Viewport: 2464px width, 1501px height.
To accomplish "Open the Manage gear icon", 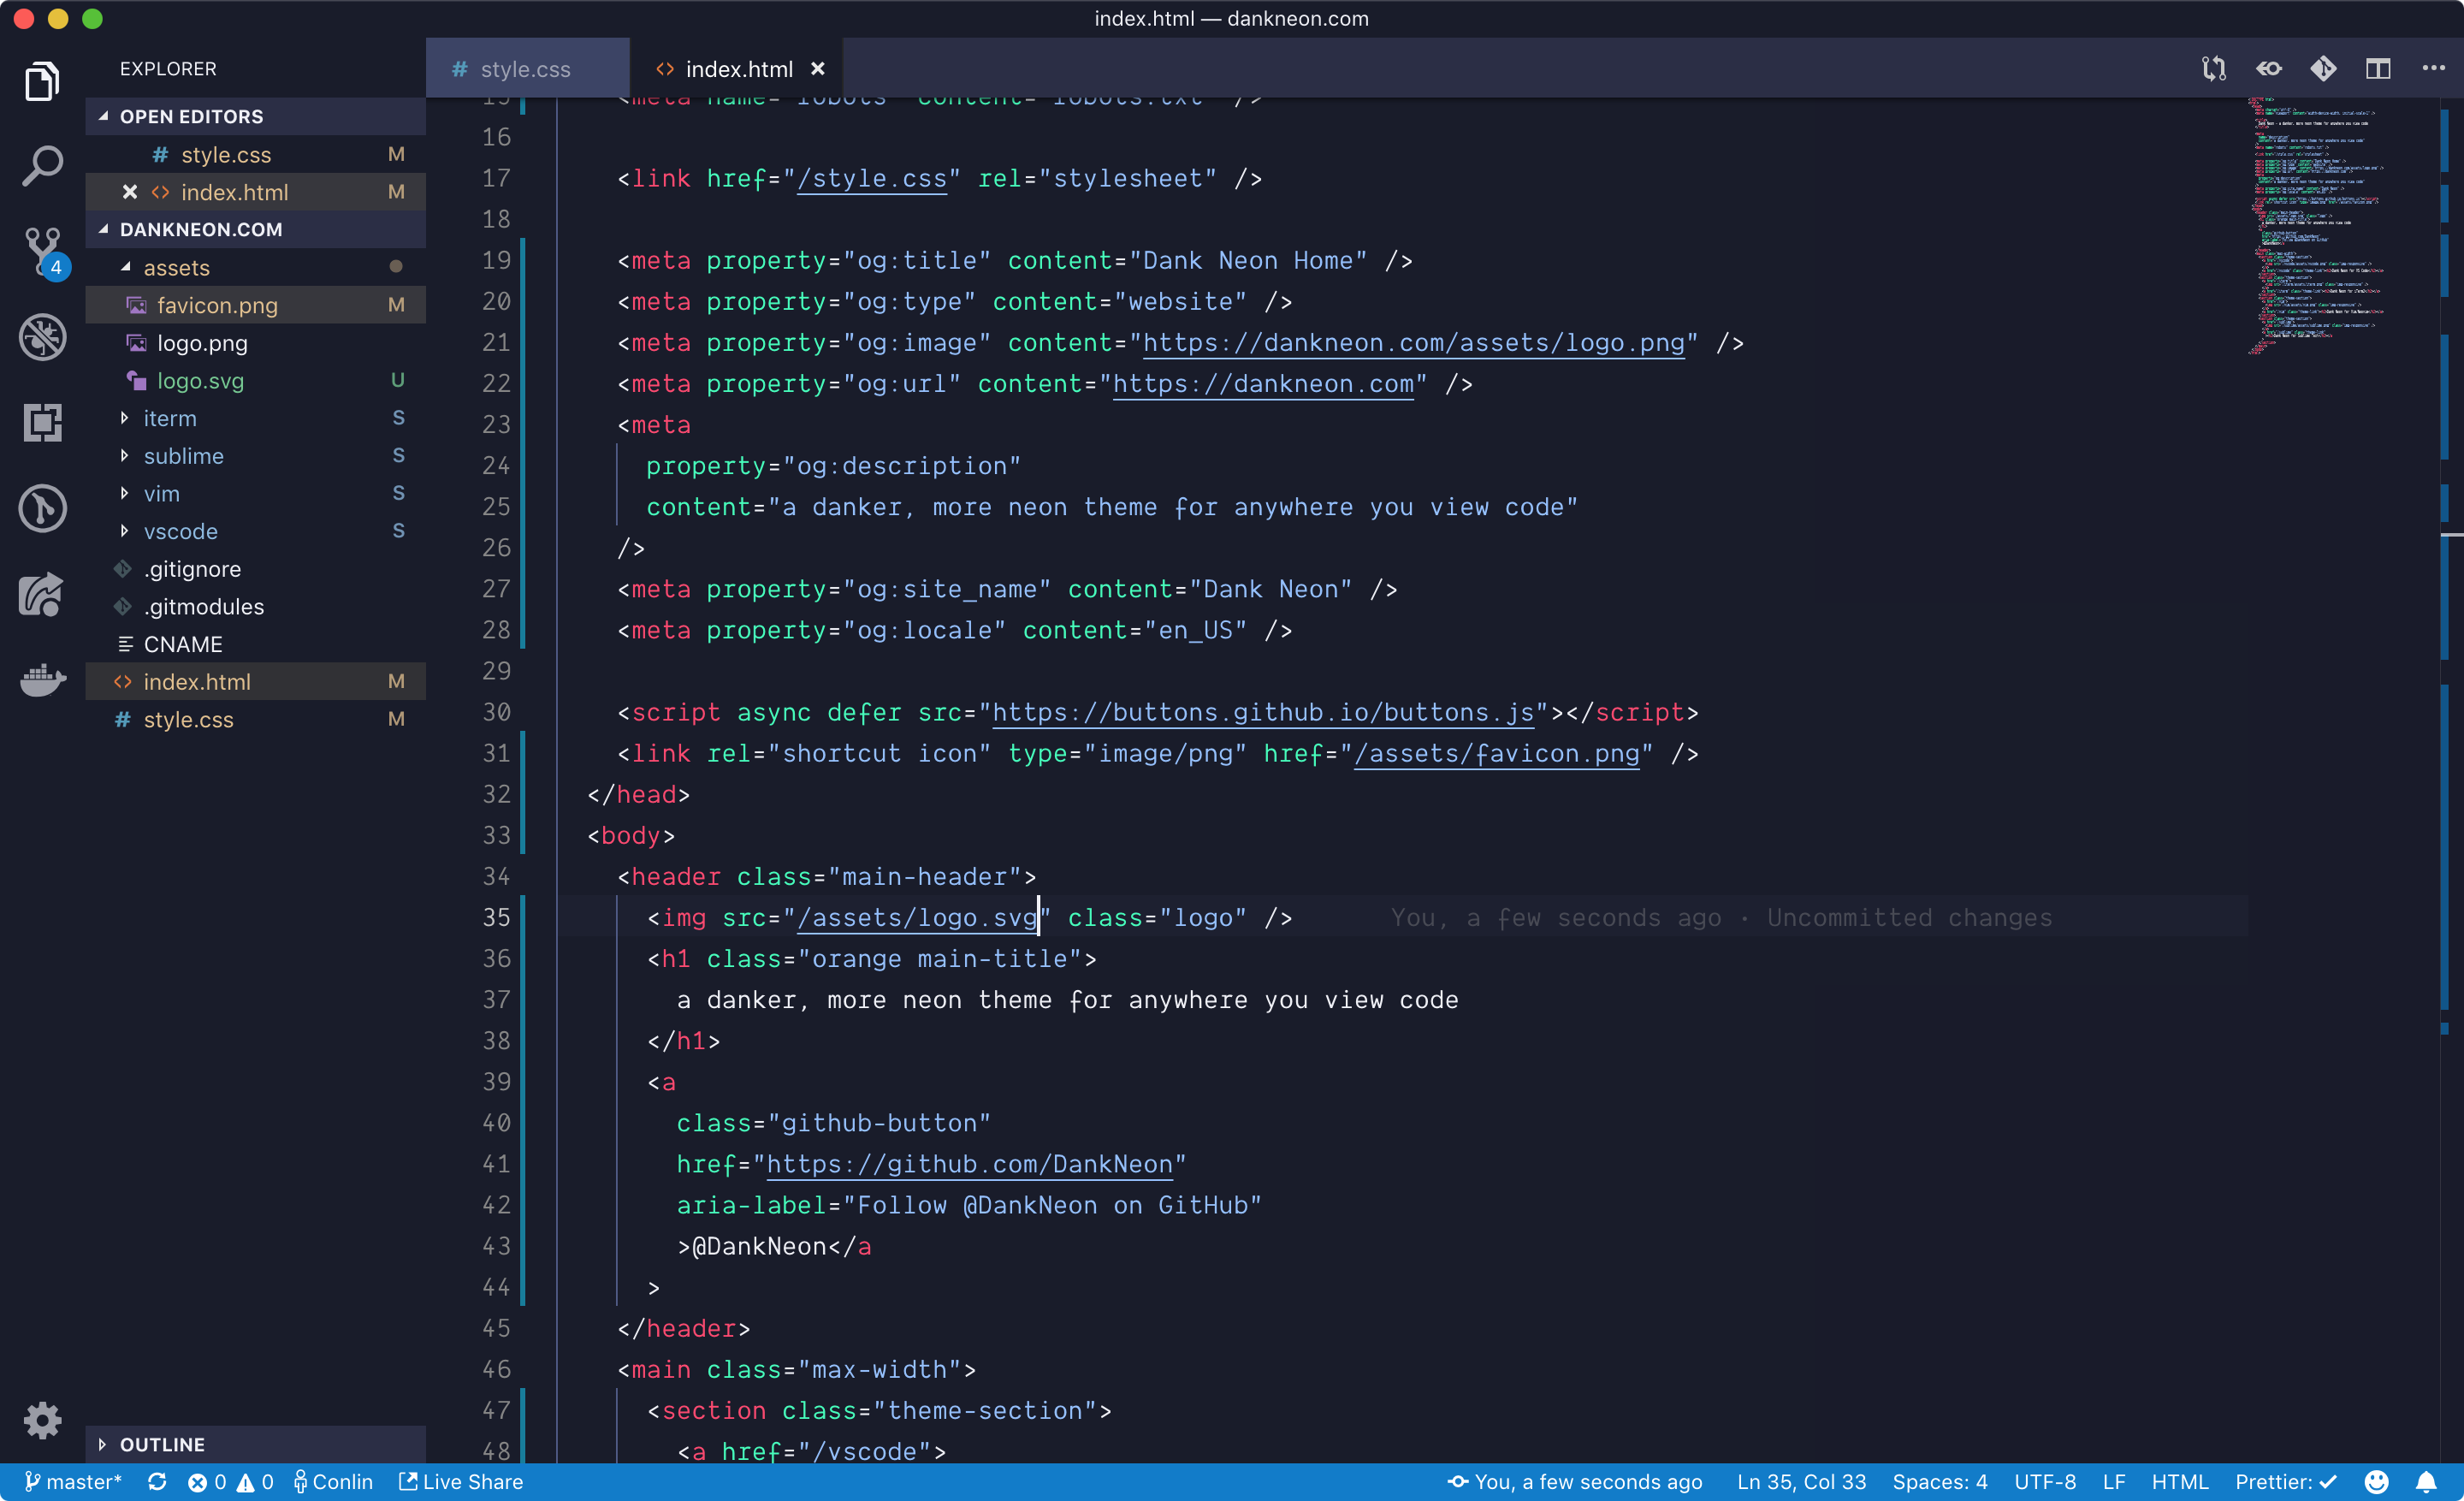I will [42, 1419].
